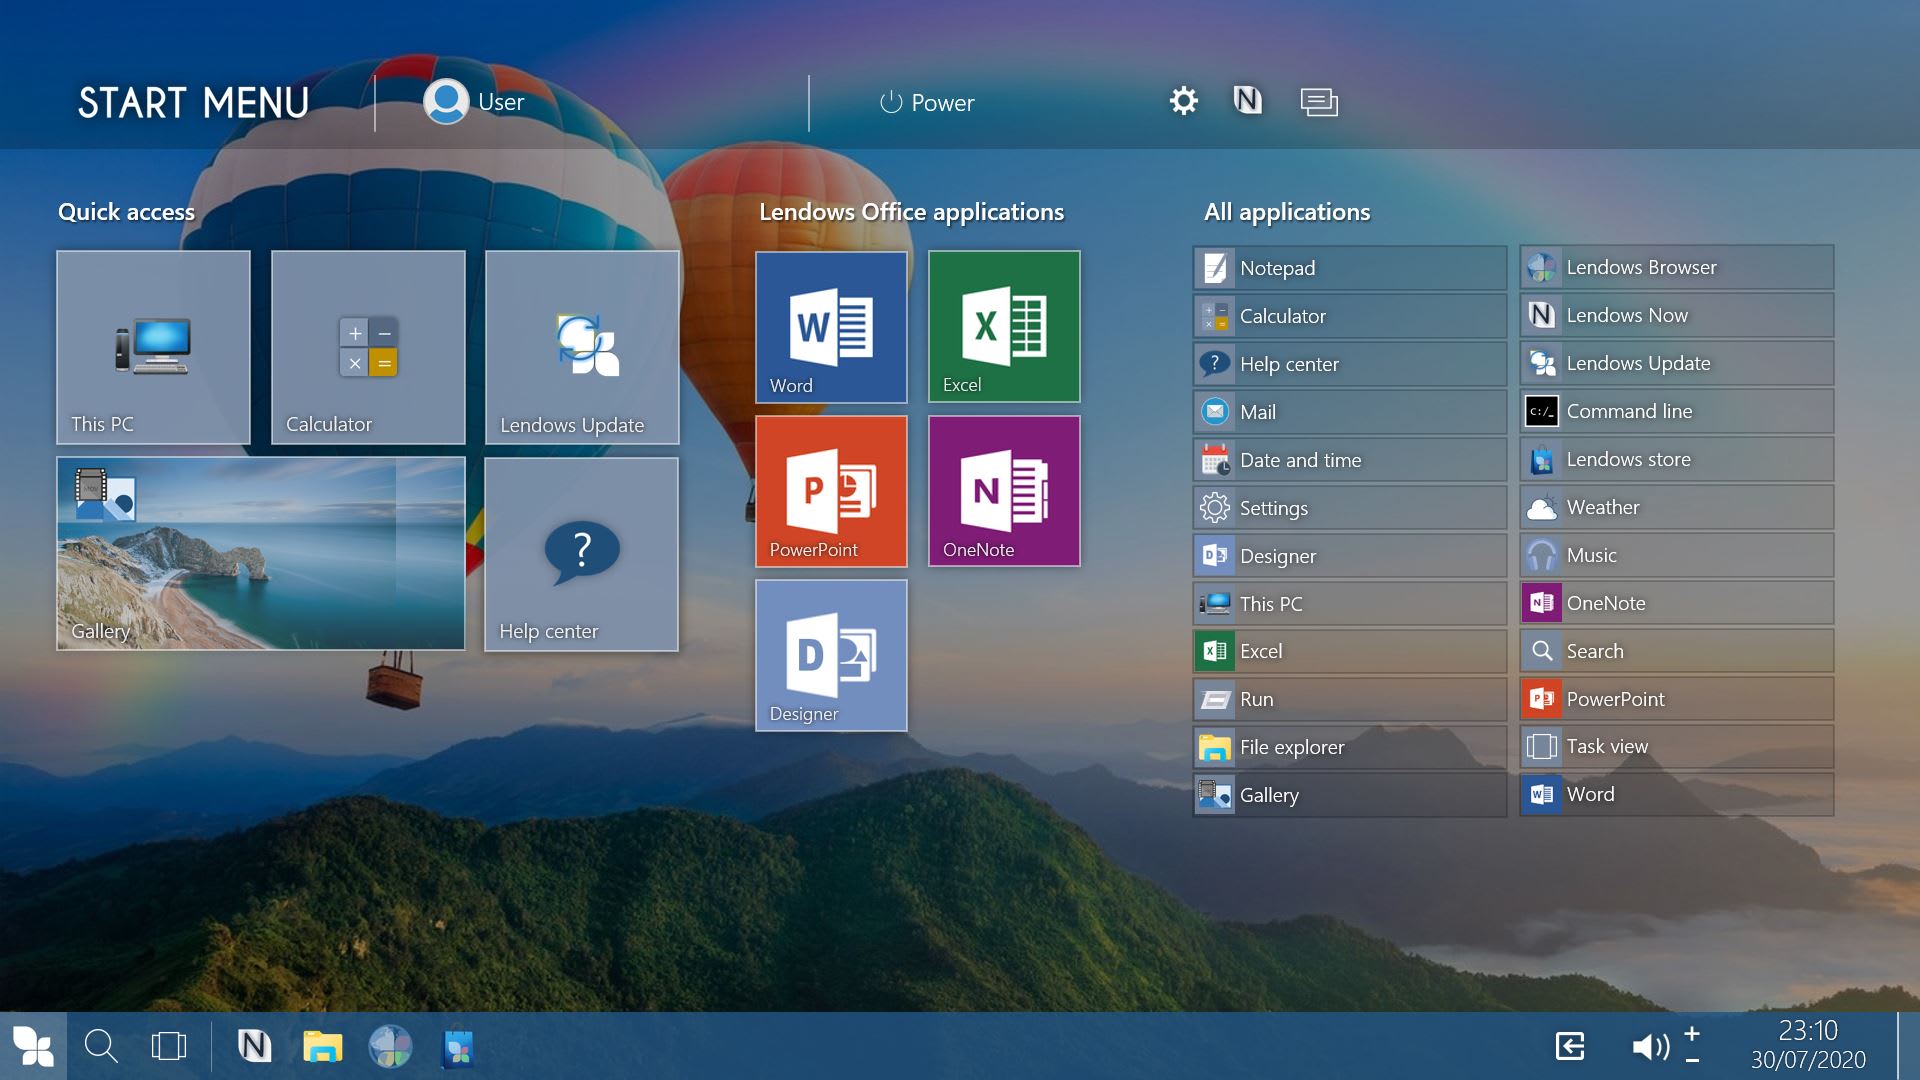Open Command line from All applications
The width and height of the screenshot is (1920, 1080).
click(1677, 411)
